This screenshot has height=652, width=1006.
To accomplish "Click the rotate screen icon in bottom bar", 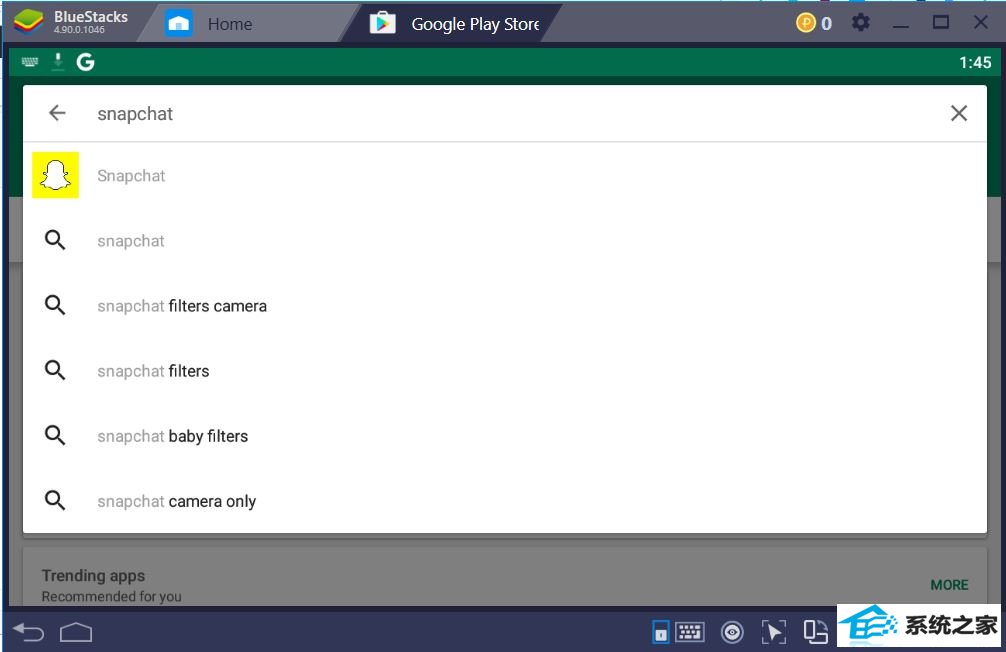I will pos(815,631).
